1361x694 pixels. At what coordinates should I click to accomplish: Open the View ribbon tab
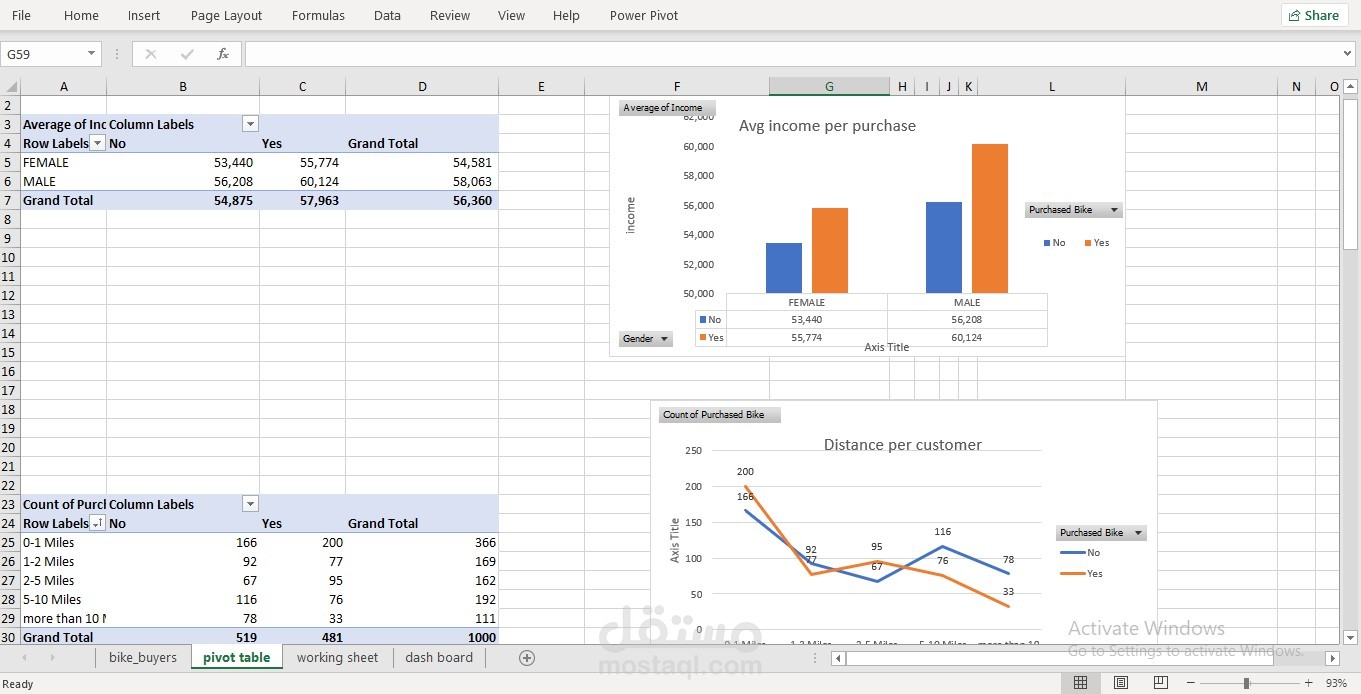point(511,15)
